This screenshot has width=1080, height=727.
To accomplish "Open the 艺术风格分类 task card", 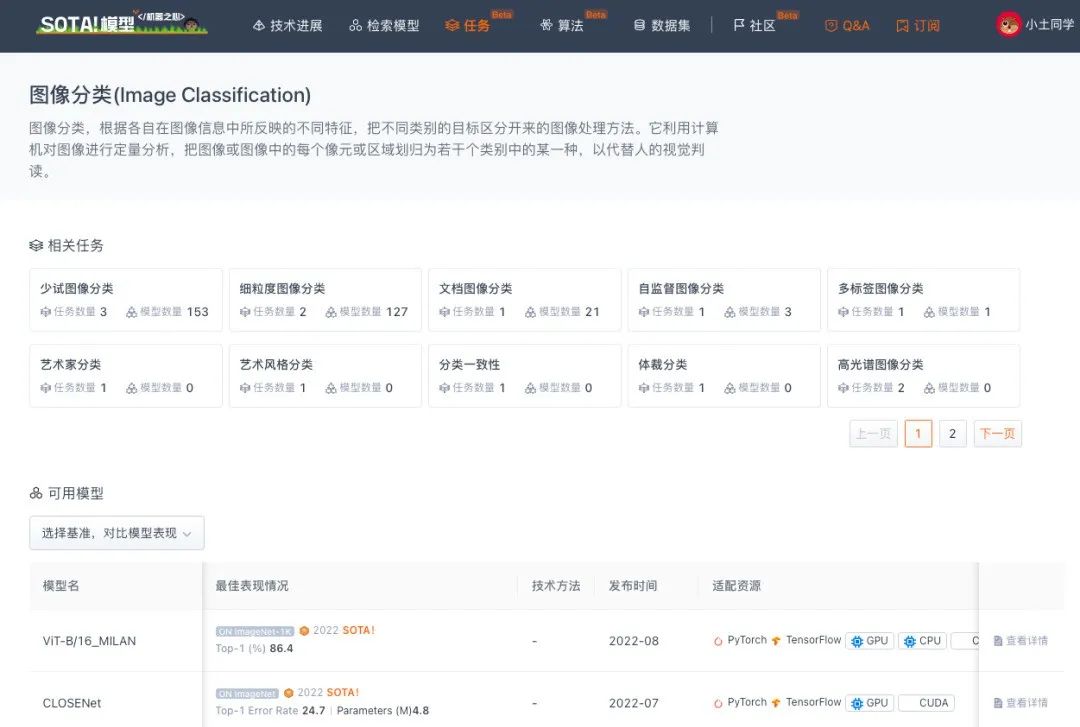I will [325, 376].
